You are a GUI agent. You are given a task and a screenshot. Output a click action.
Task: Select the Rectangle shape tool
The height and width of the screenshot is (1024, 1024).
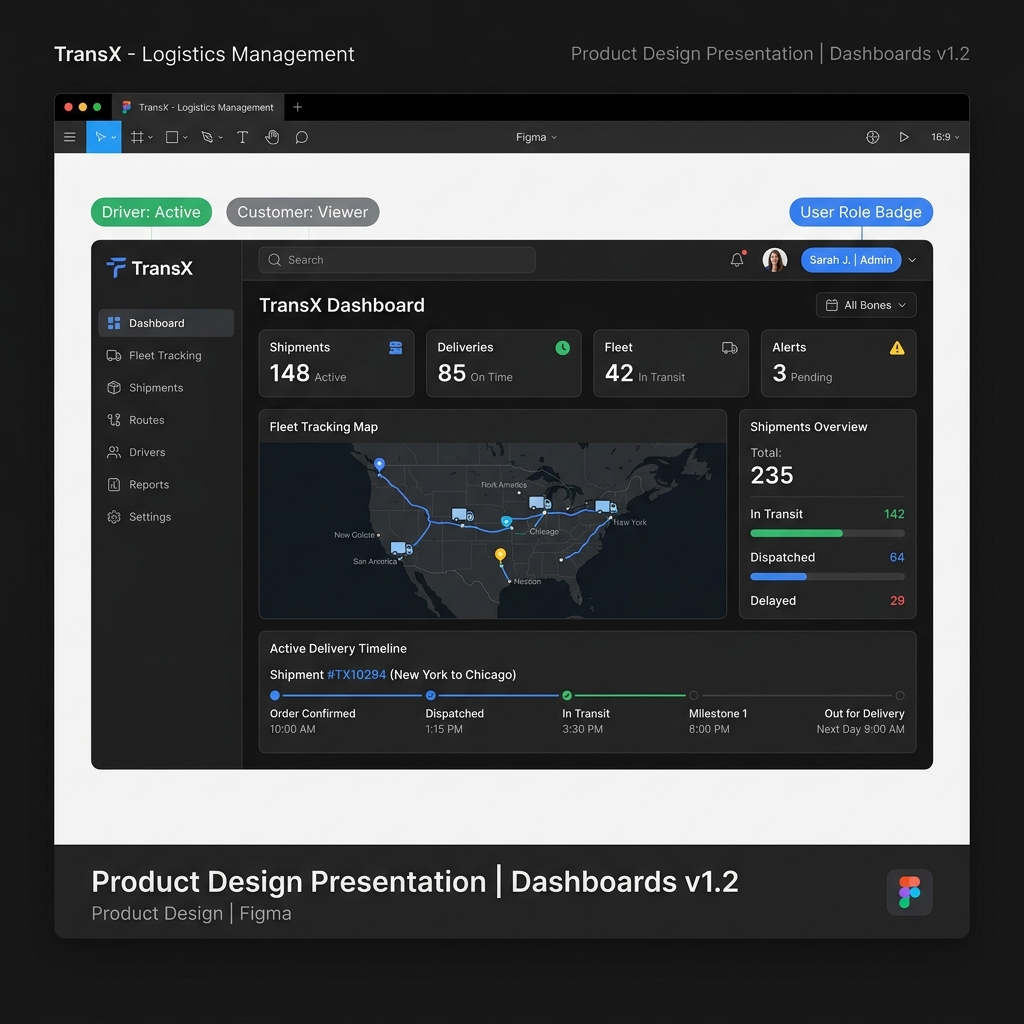click(172, 137)
